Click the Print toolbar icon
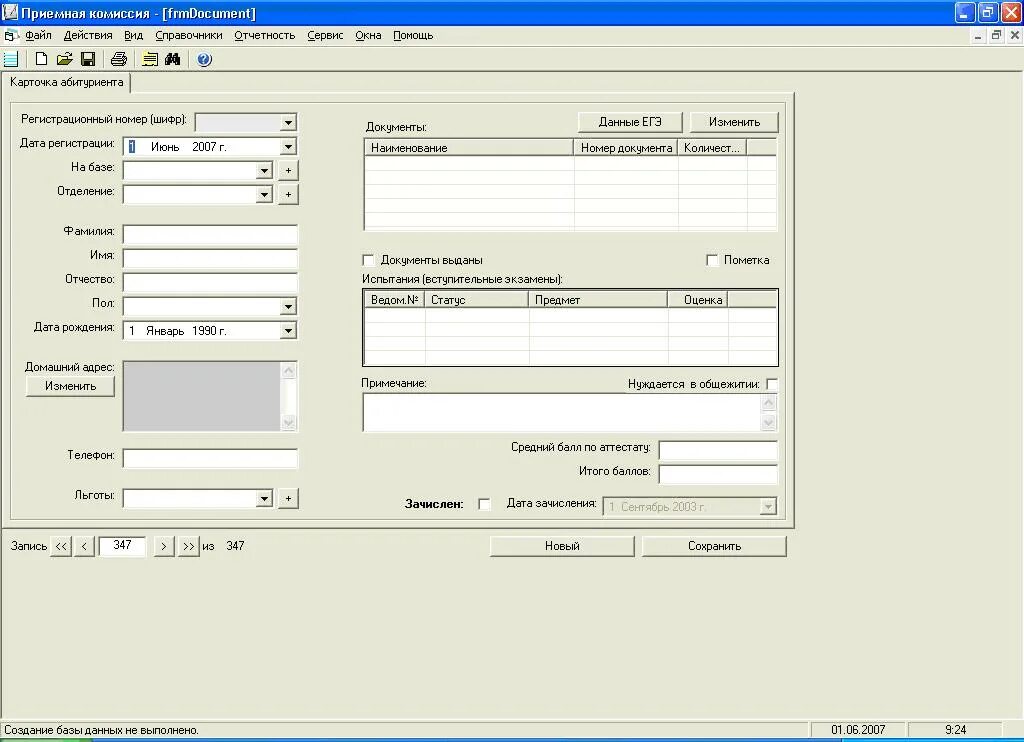 (118, 59)
